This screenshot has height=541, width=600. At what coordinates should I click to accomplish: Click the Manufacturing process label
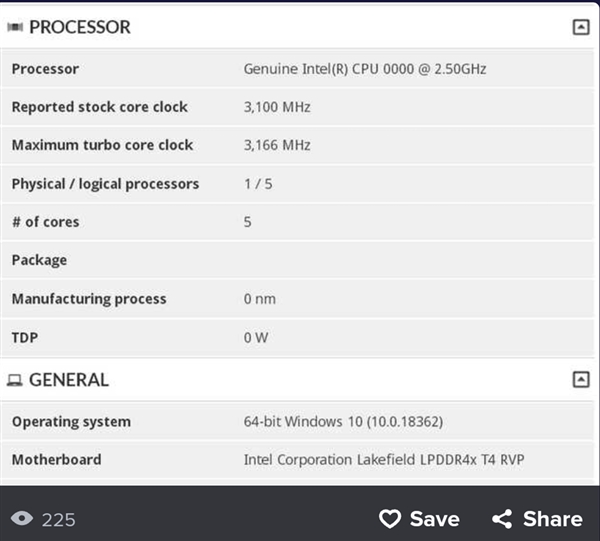click(x=89, y=299)
